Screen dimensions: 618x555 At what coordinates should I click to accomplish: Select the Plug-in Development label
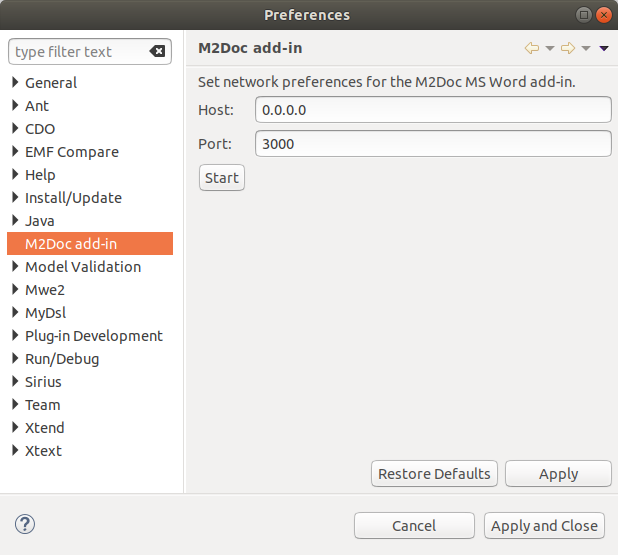pos(94,336)
